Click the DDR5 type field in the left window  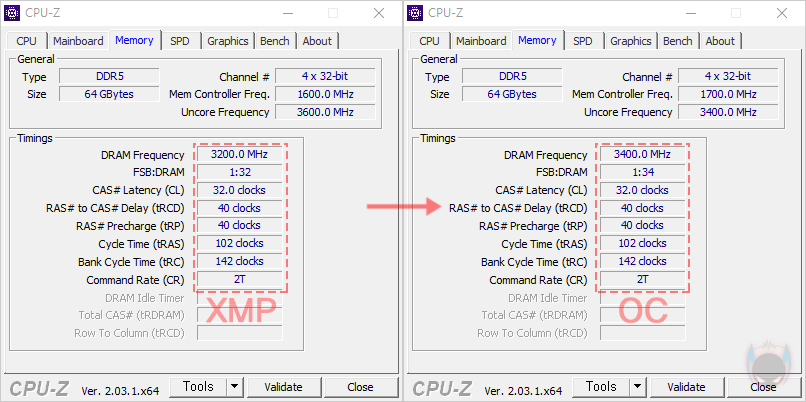coord(109,77)
